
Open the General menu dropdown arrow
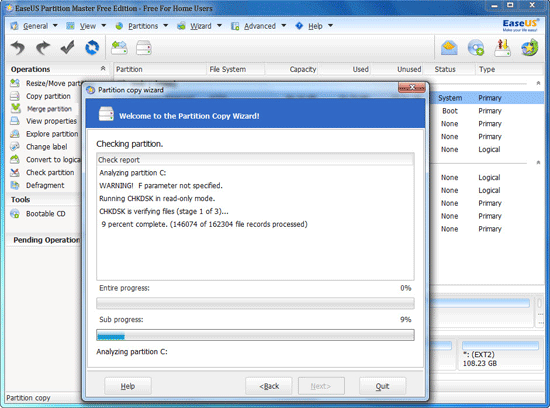pos(55,26)
